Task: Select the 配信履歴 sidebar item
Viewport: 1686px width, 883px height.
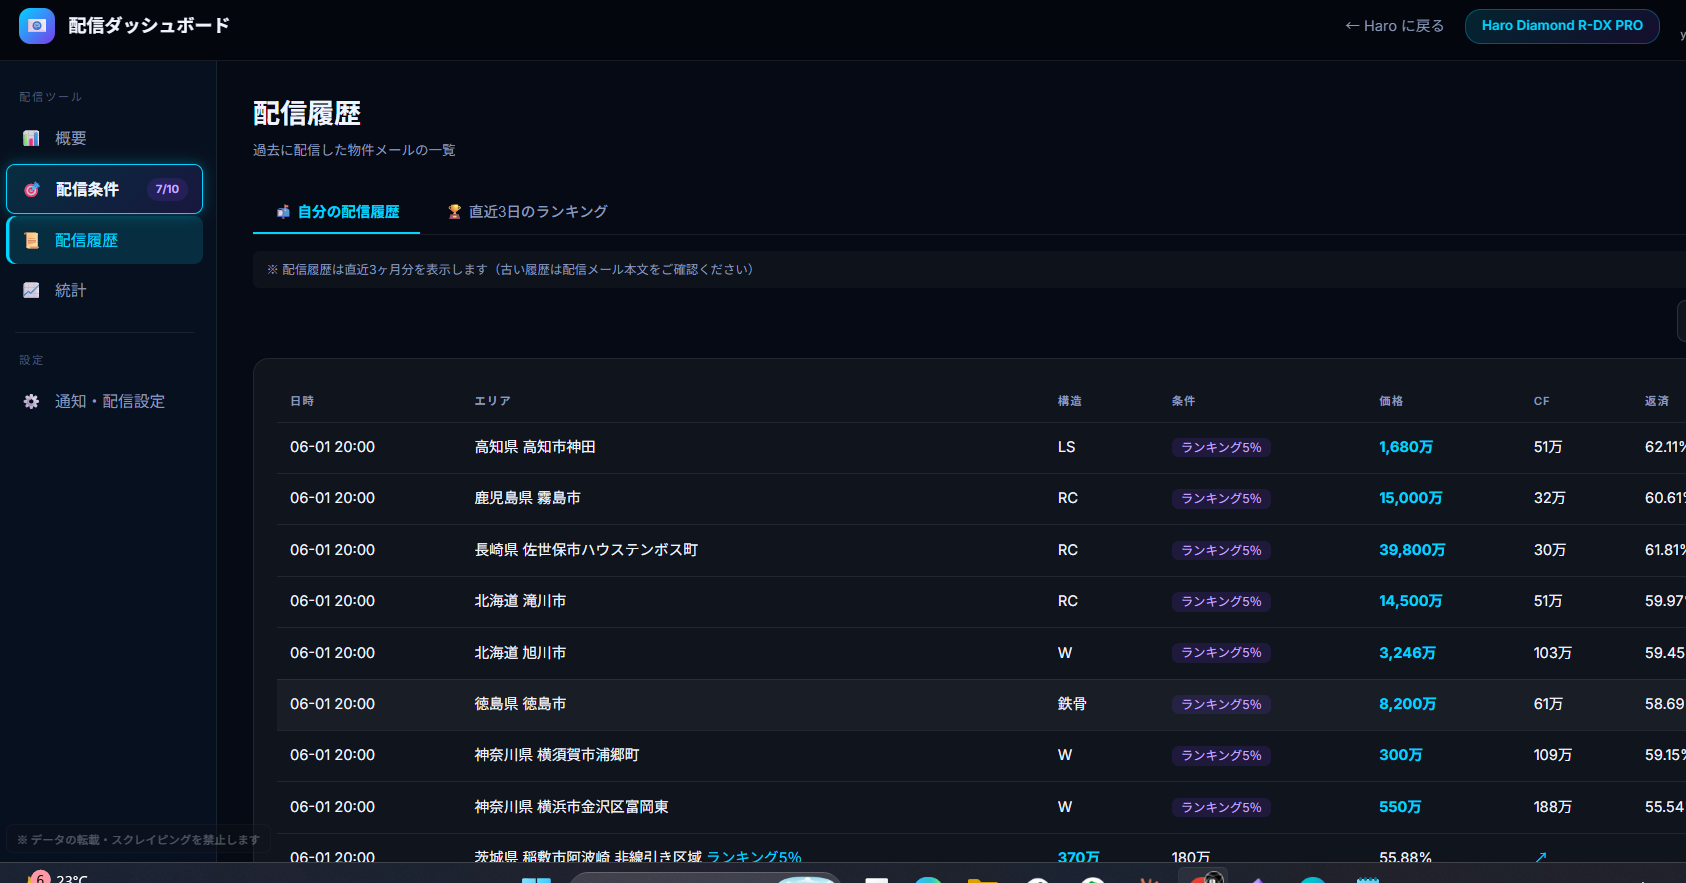Action: (x=104, y=240)
